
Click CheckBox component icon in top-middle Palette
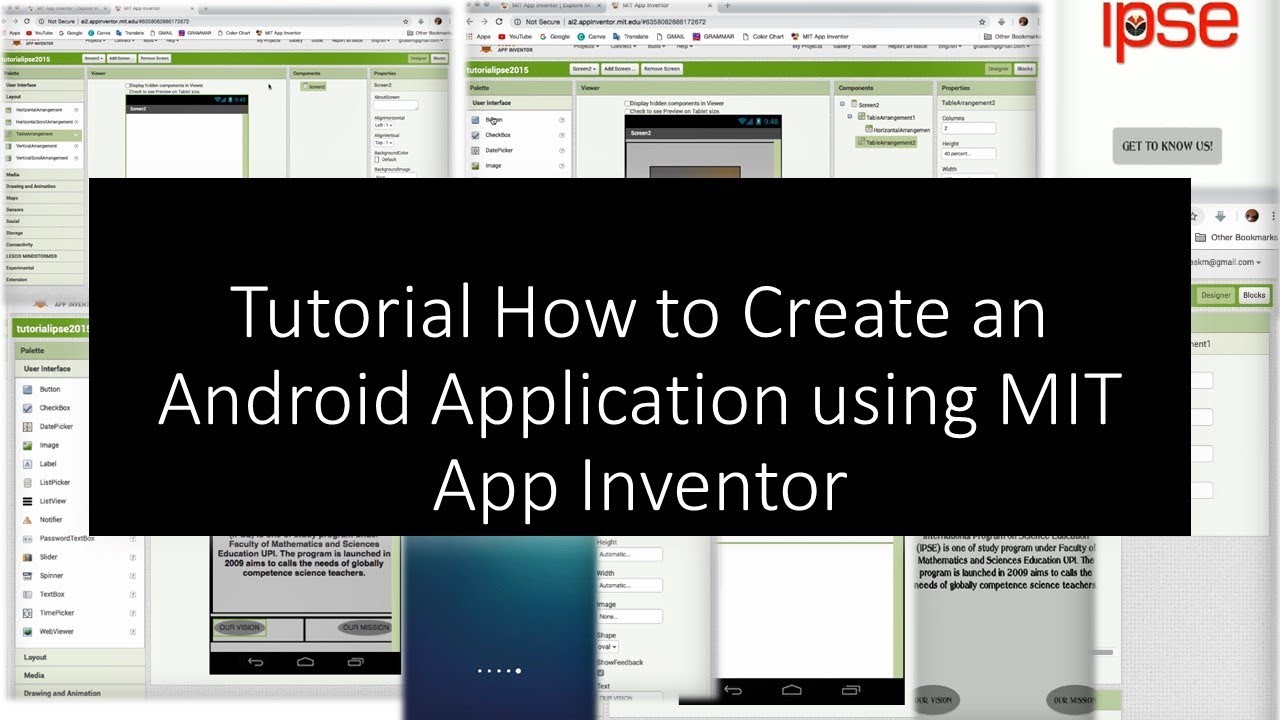tap(476, 135)
